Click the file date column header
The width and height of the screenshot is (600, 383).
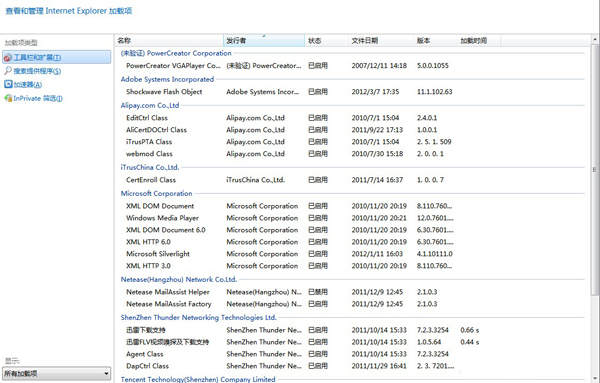[381, 41]
